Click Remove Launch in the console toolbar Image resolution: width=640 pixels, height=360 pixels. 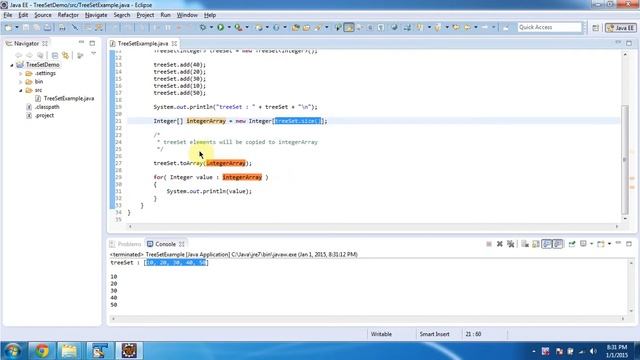pos(500,244)
